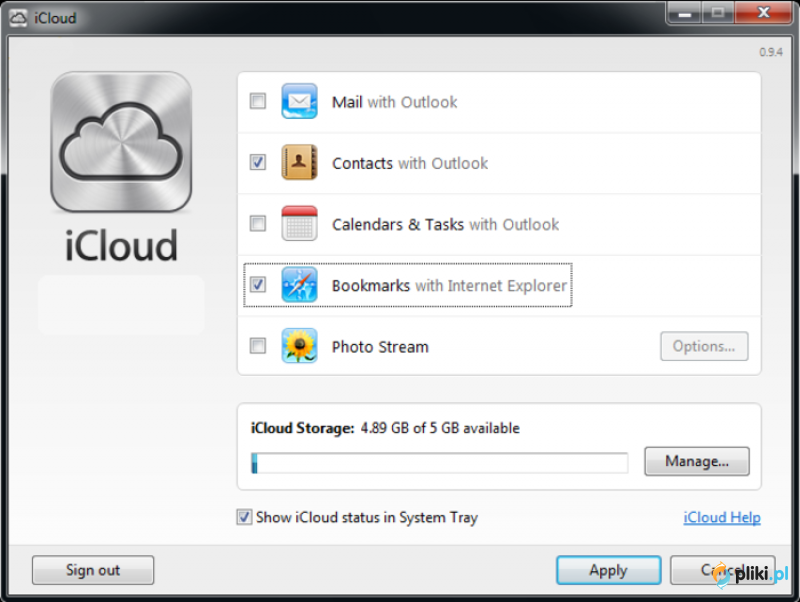Click the large iCloud logo
This screenshot has width=800, height=602.
tap(121, 142)
